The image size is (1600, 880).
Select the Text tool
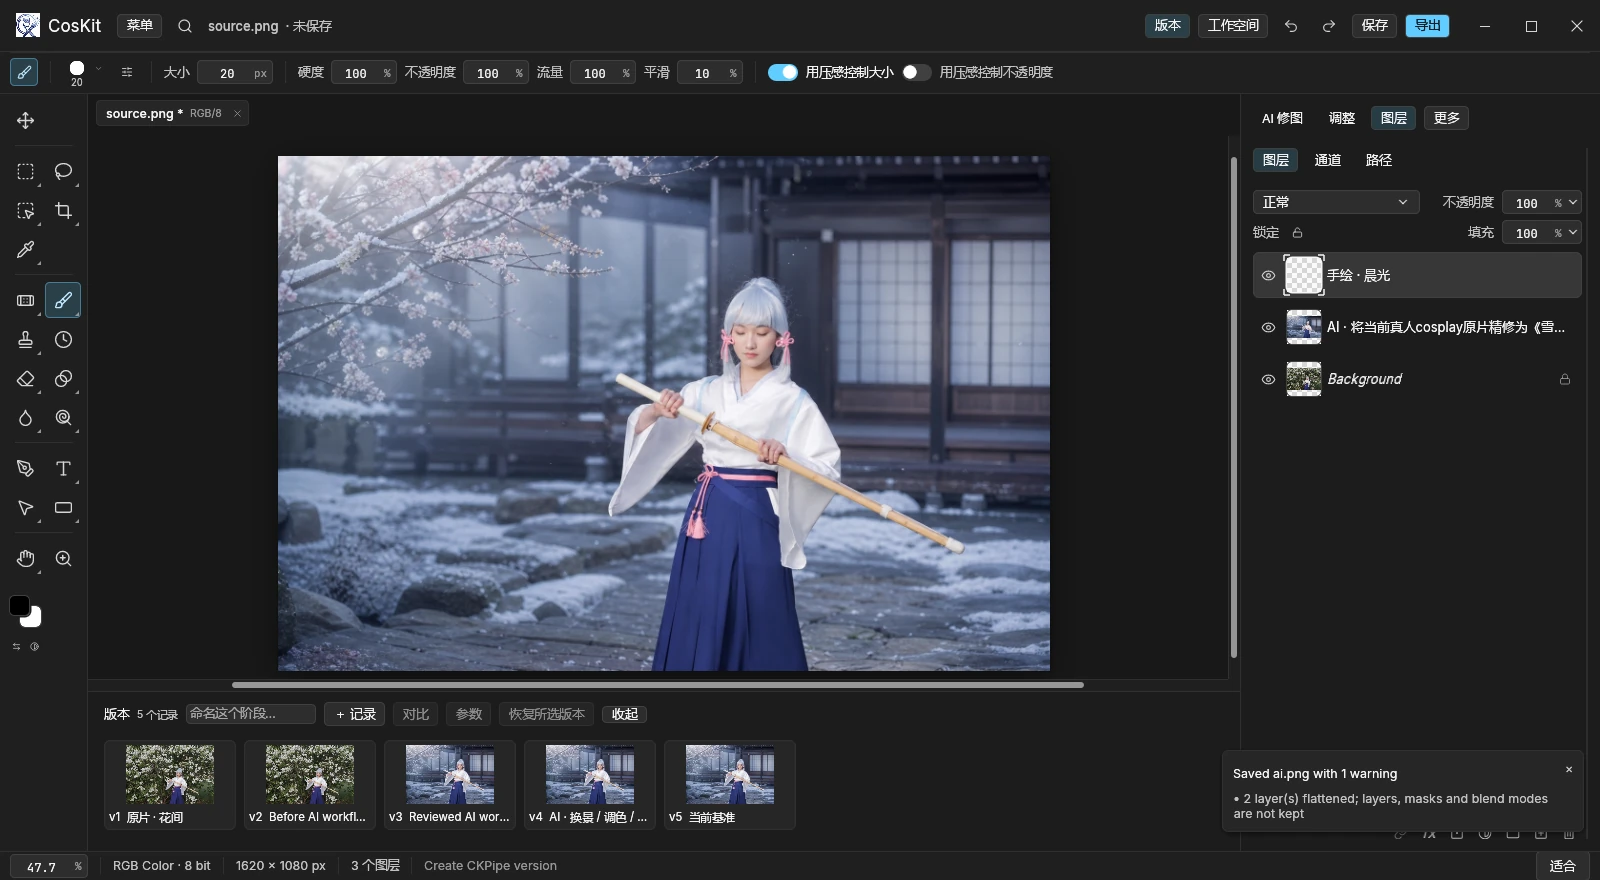[x=64, y=469]
